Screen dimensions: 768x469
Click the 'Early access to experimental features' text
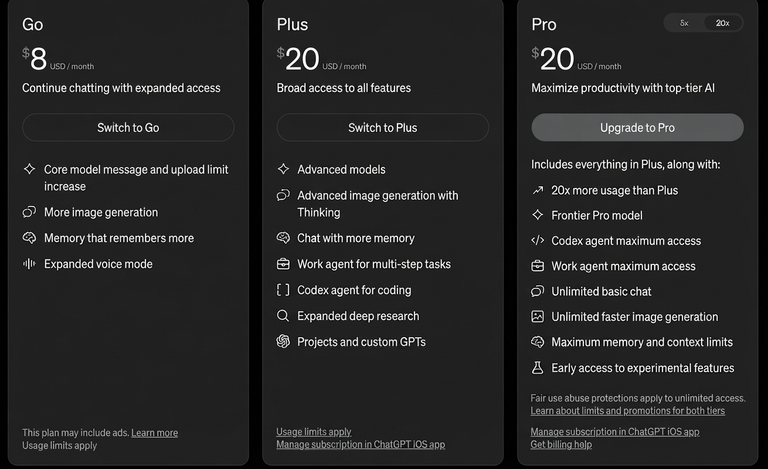point(643,368)
